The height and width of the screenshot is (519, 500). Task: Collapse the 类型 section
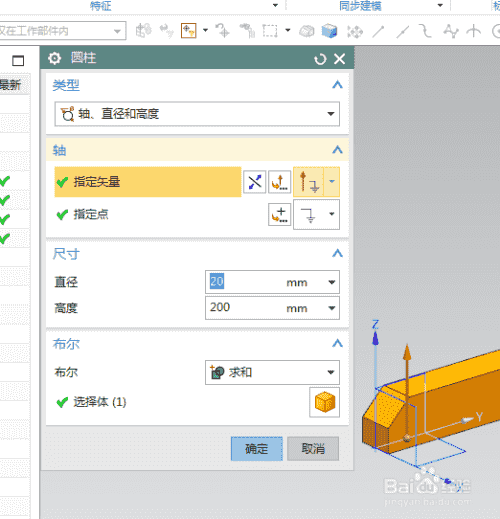(x=337, y=85)
